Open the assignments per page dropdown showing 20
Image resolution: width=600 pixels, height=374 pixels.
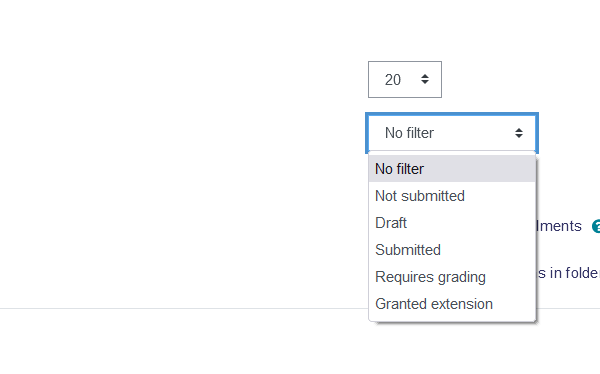pyautogui.click(x=405, y=79)
